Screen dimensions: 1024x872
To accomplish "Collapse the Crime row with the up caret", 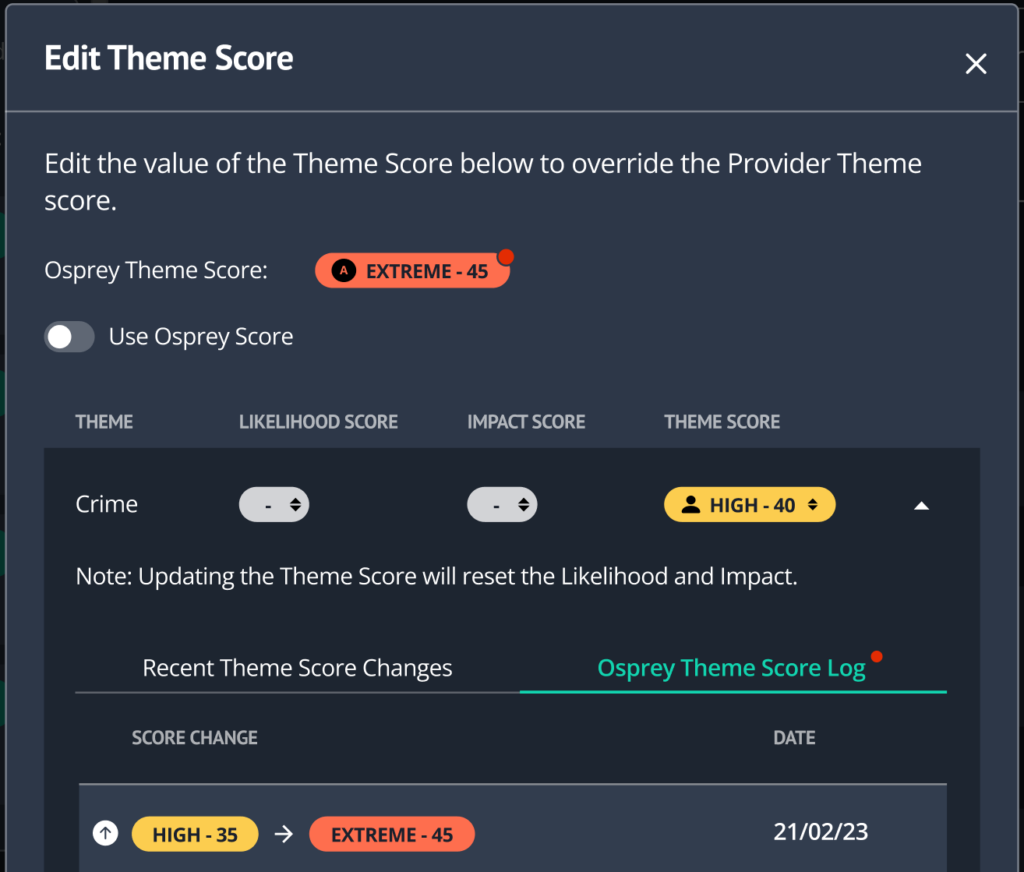I will click(921, 506).
